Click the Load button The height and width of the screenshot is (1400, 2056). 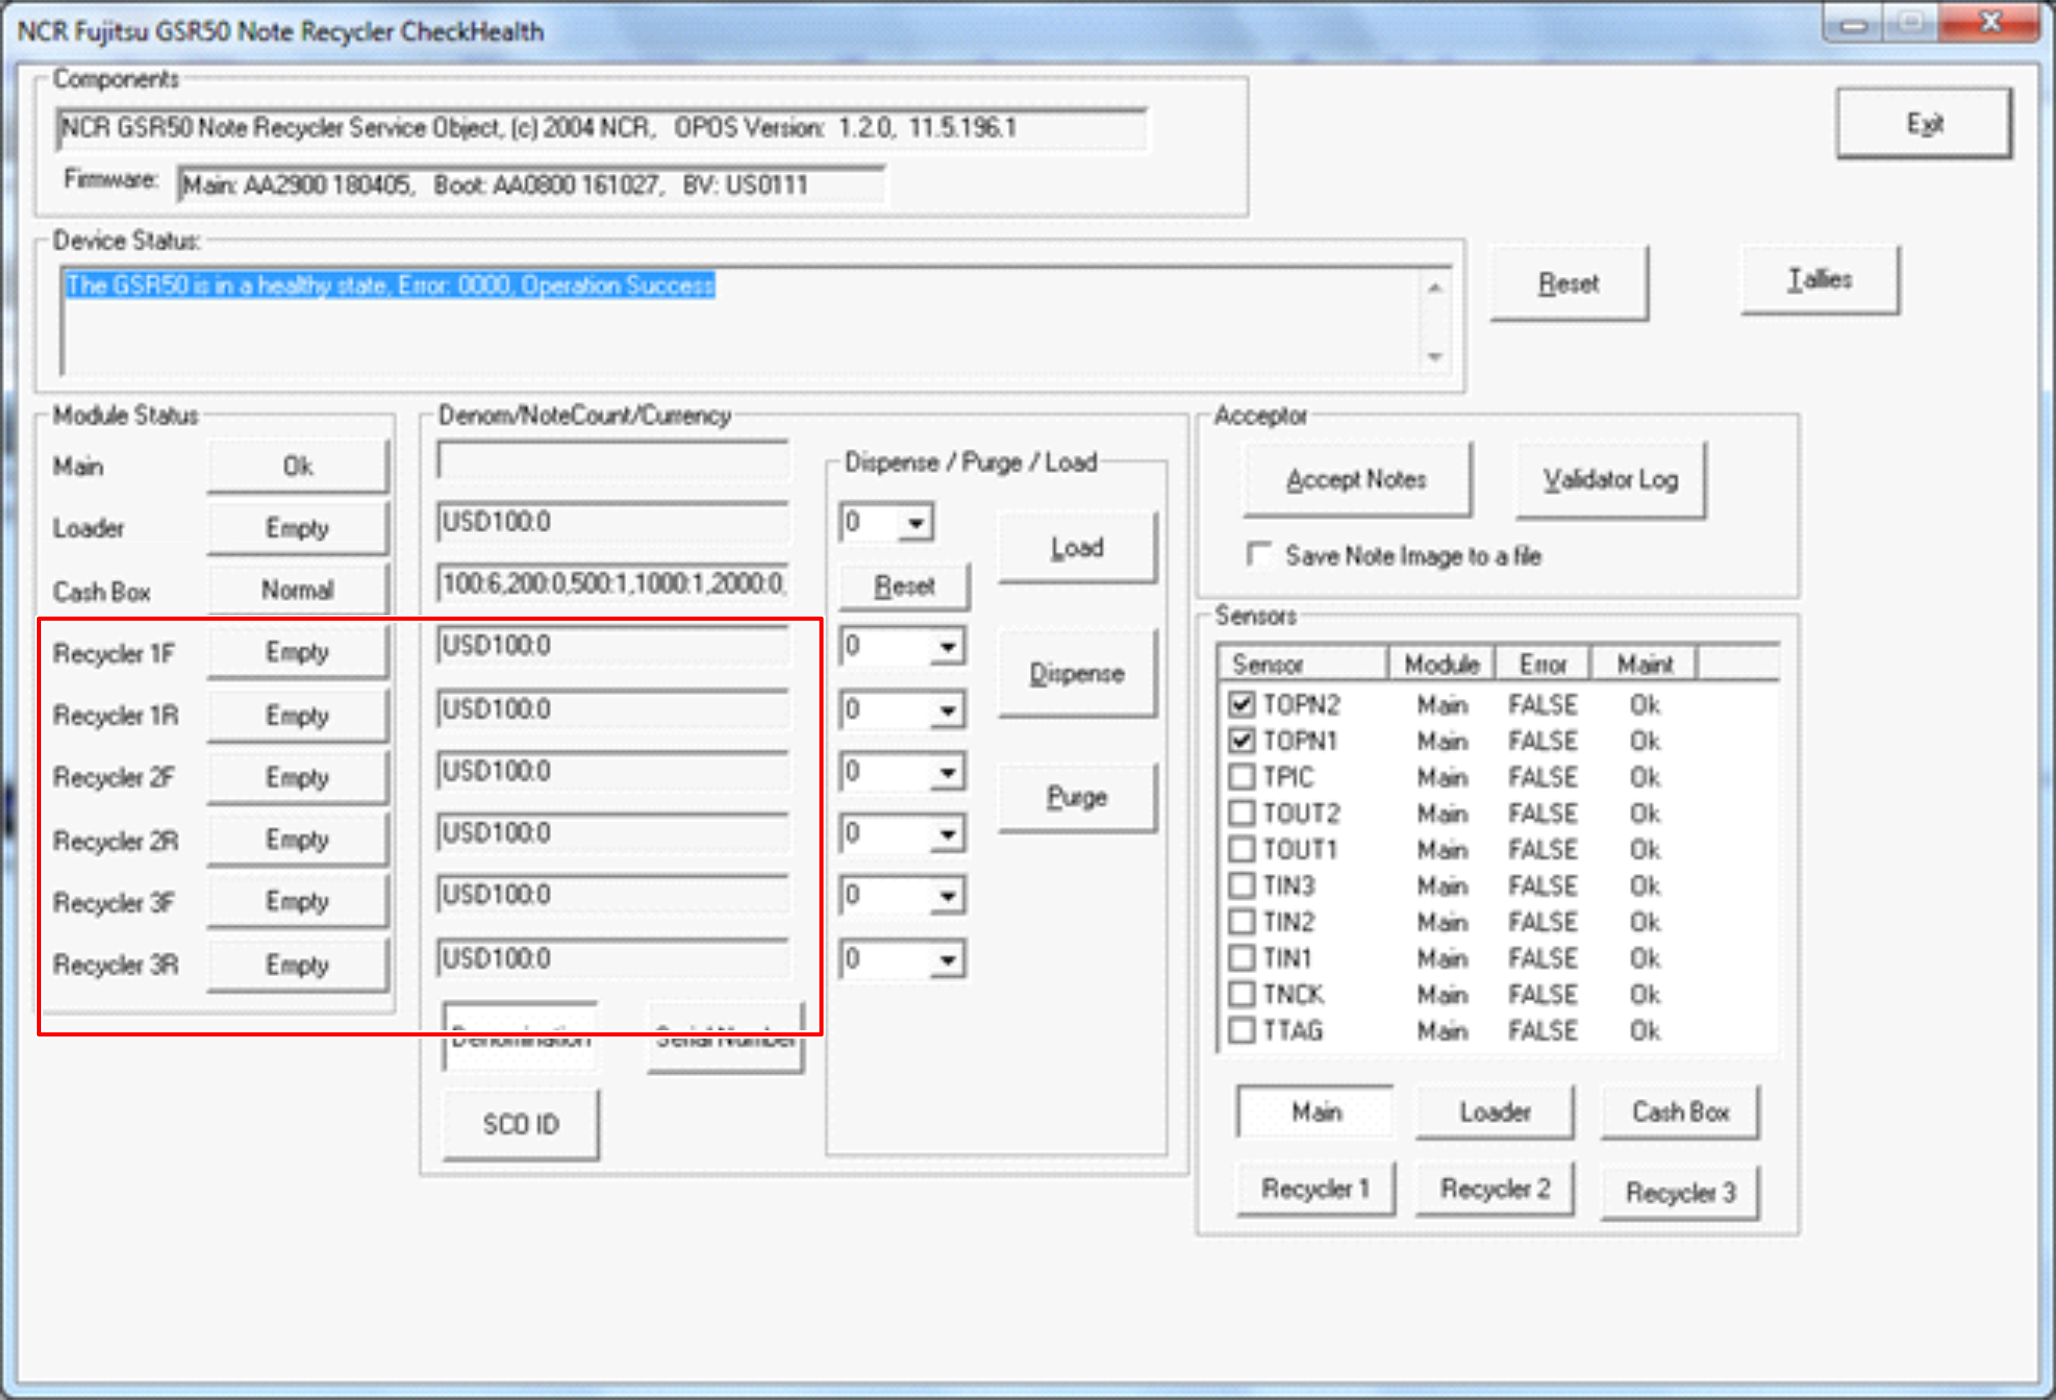point(1077,548)
